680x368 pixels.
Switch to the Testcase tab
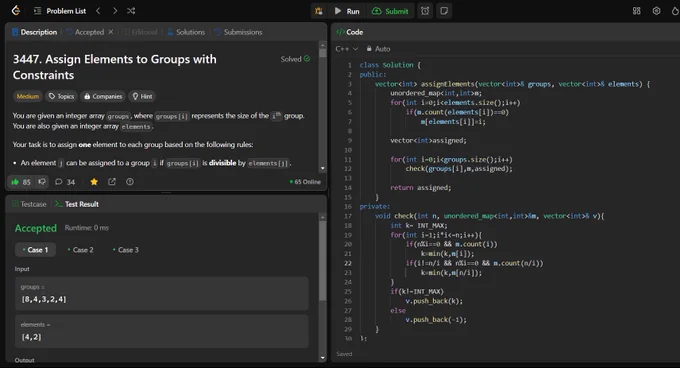(29, 204)
